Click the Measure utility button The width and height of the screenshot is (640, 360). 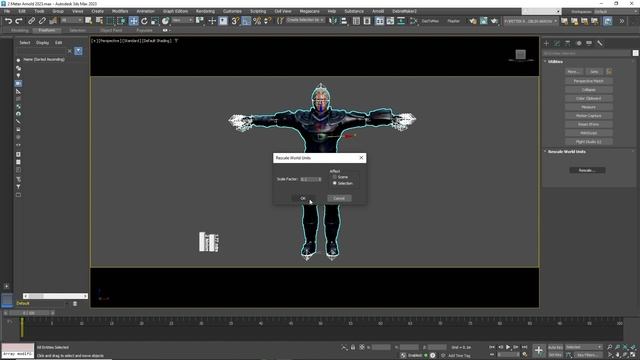[589, 107]
